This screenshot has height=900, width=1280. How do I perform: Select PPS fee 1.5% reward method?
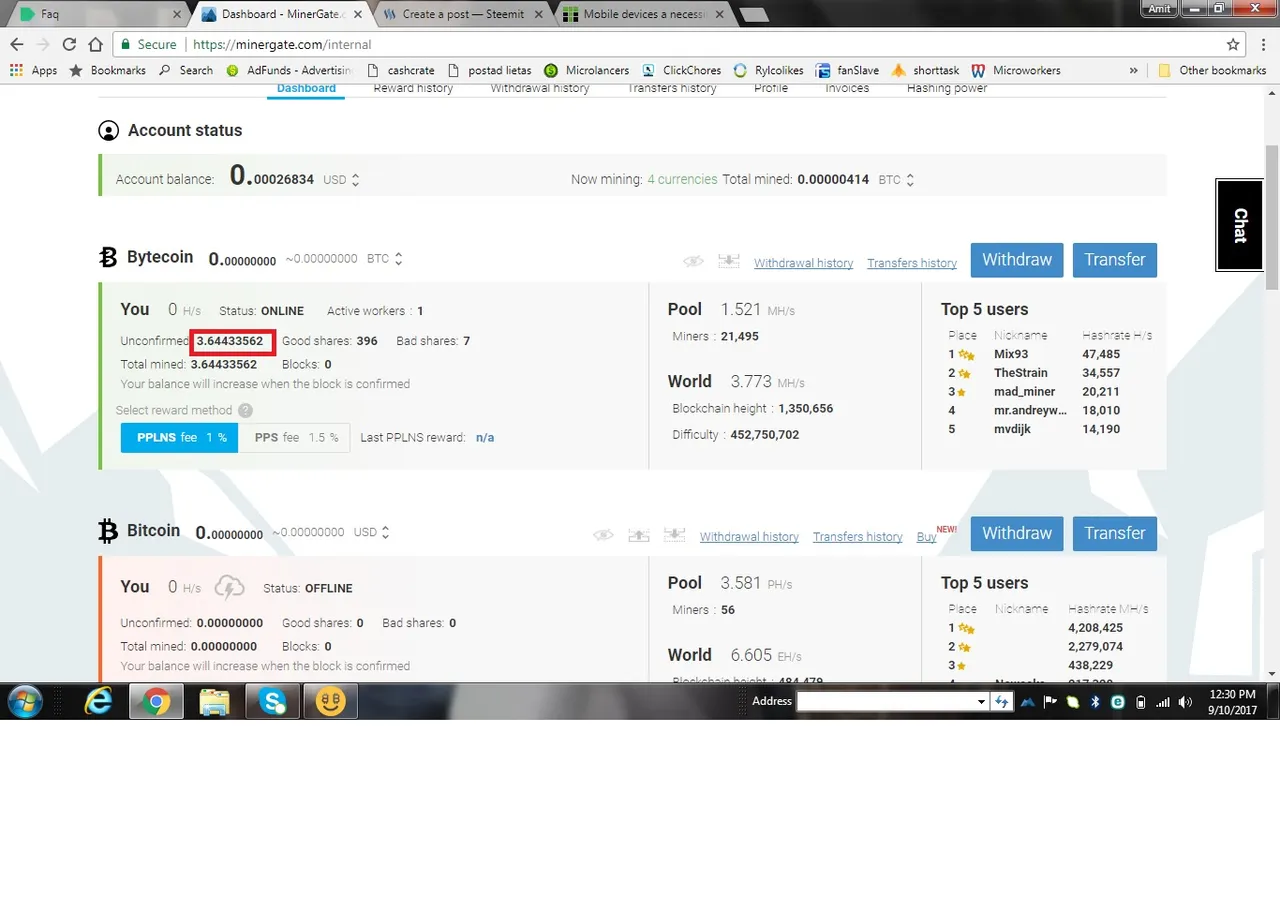295,437
